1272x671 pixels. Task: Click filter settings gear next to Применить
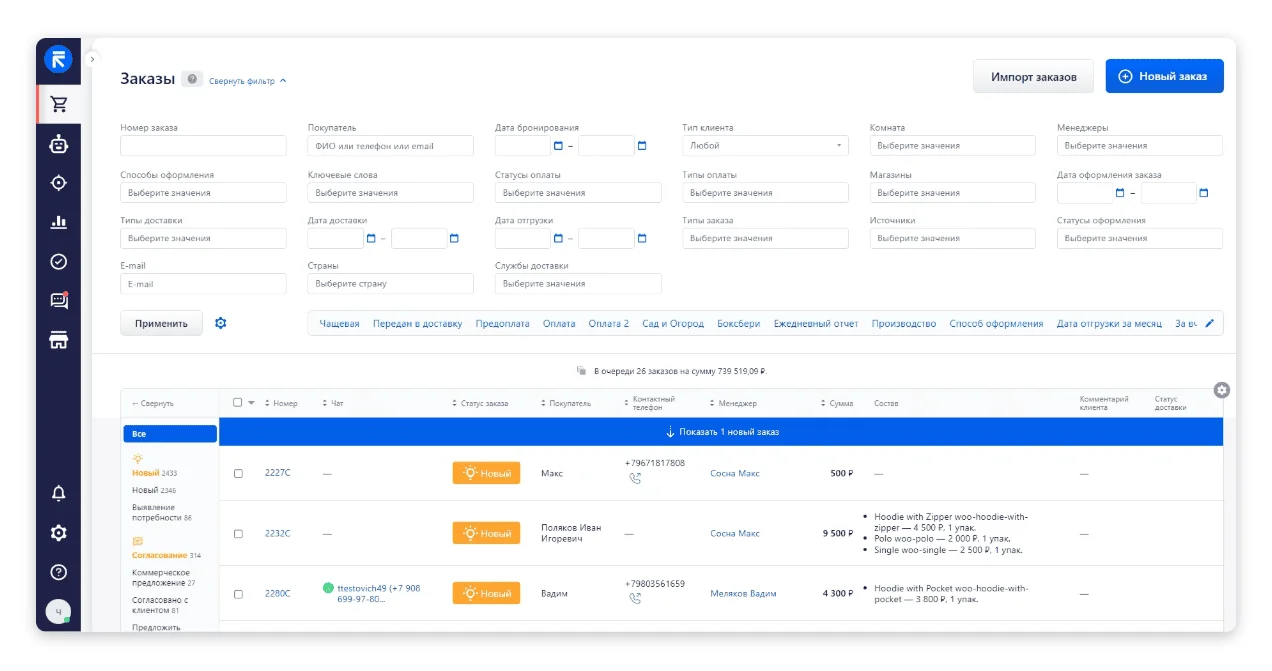221,323
